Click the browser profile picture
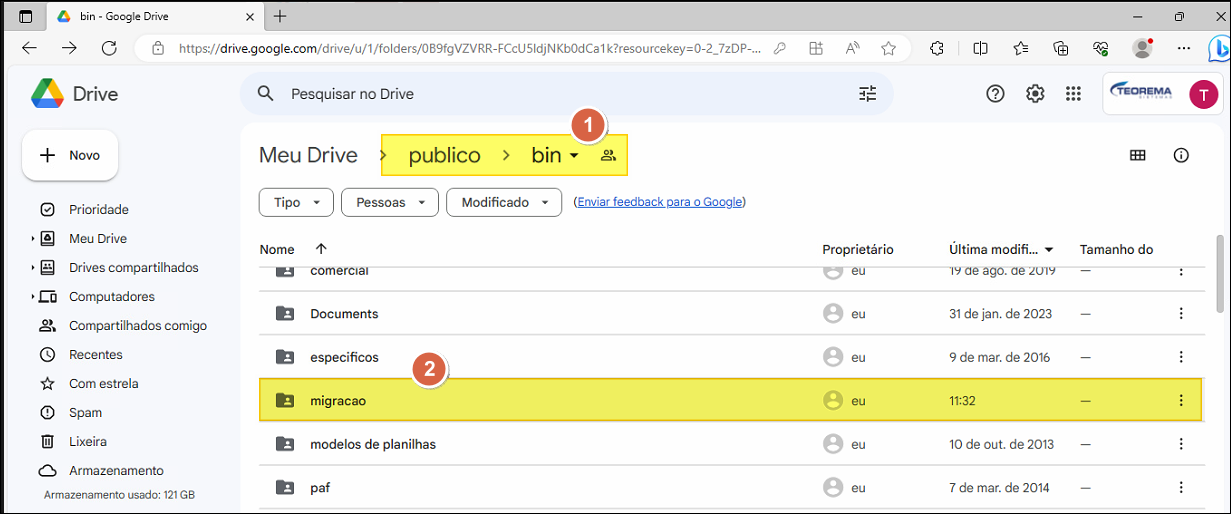Viewport: 1231px width, 514px height. (1142, 48)
